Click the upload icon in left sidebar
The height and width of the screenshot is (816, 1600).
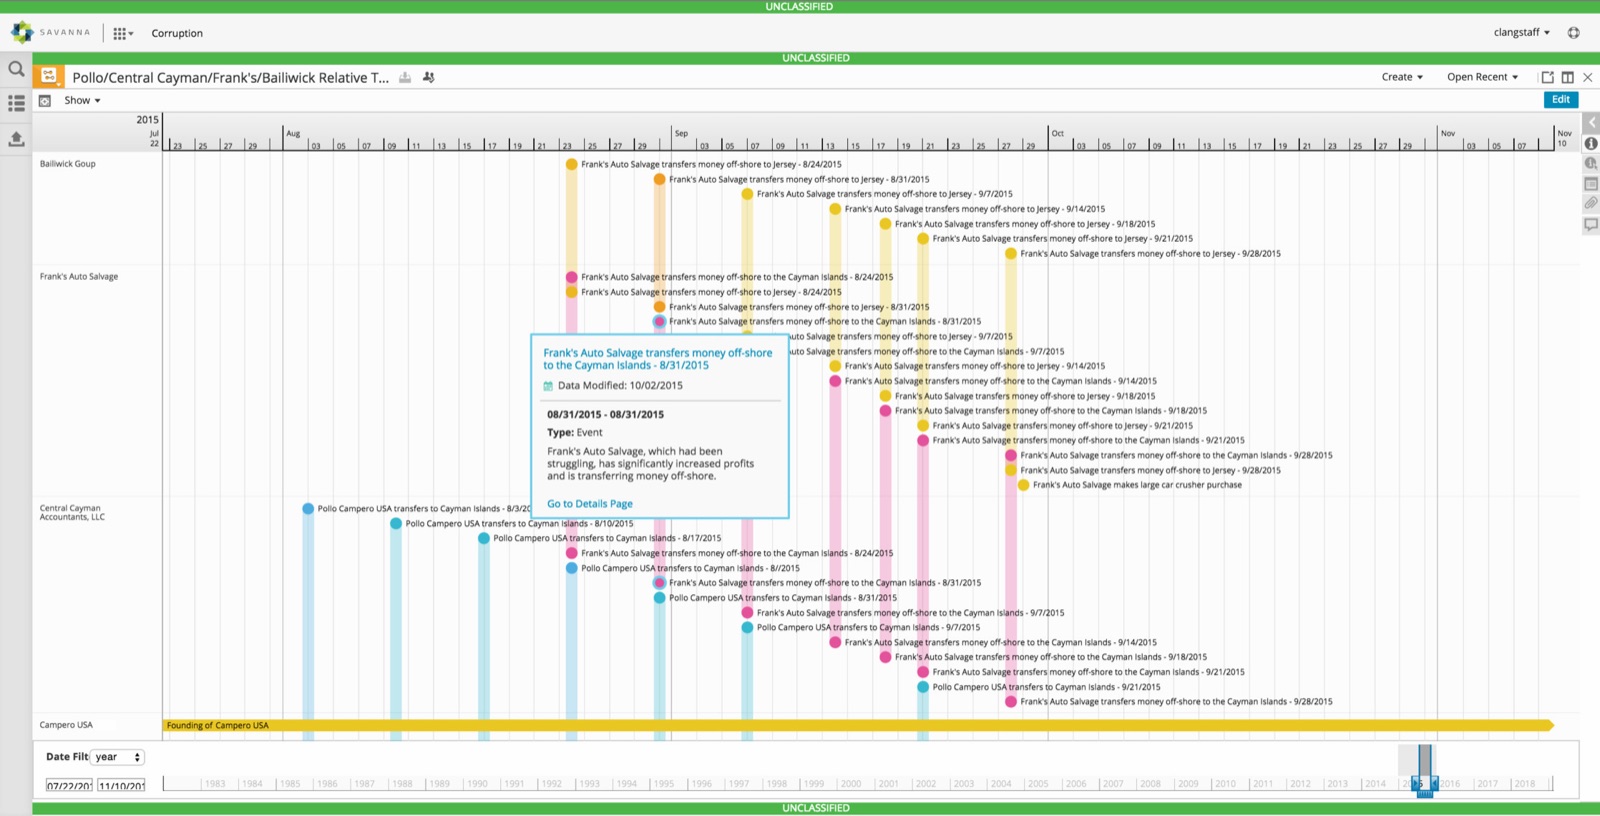pyautogui.click(x=16, y=139)
